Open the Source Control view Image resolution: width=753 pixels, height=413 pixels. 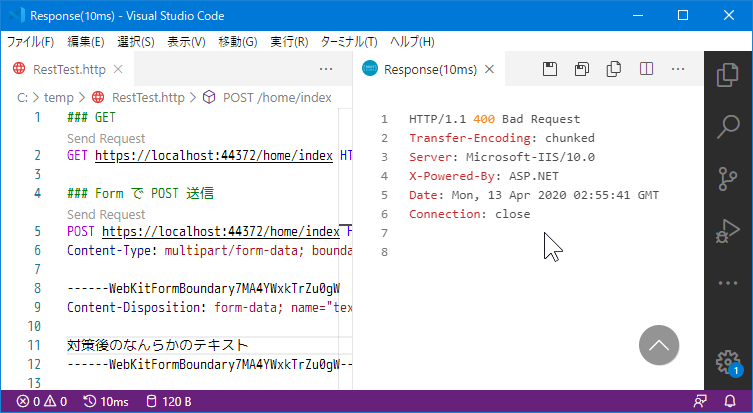[x=728, y=179]
